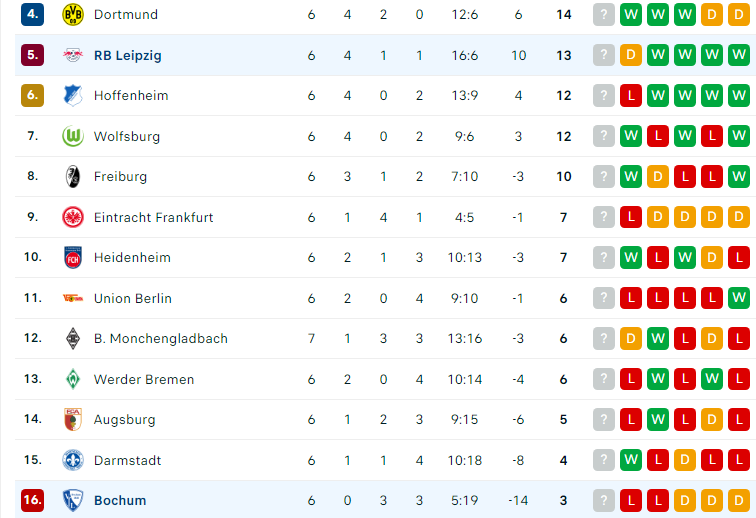Open Hoffenheim's team crest icon
This screenshot has width=756, height=518.
pyautogui.click(x=73, y=95)
